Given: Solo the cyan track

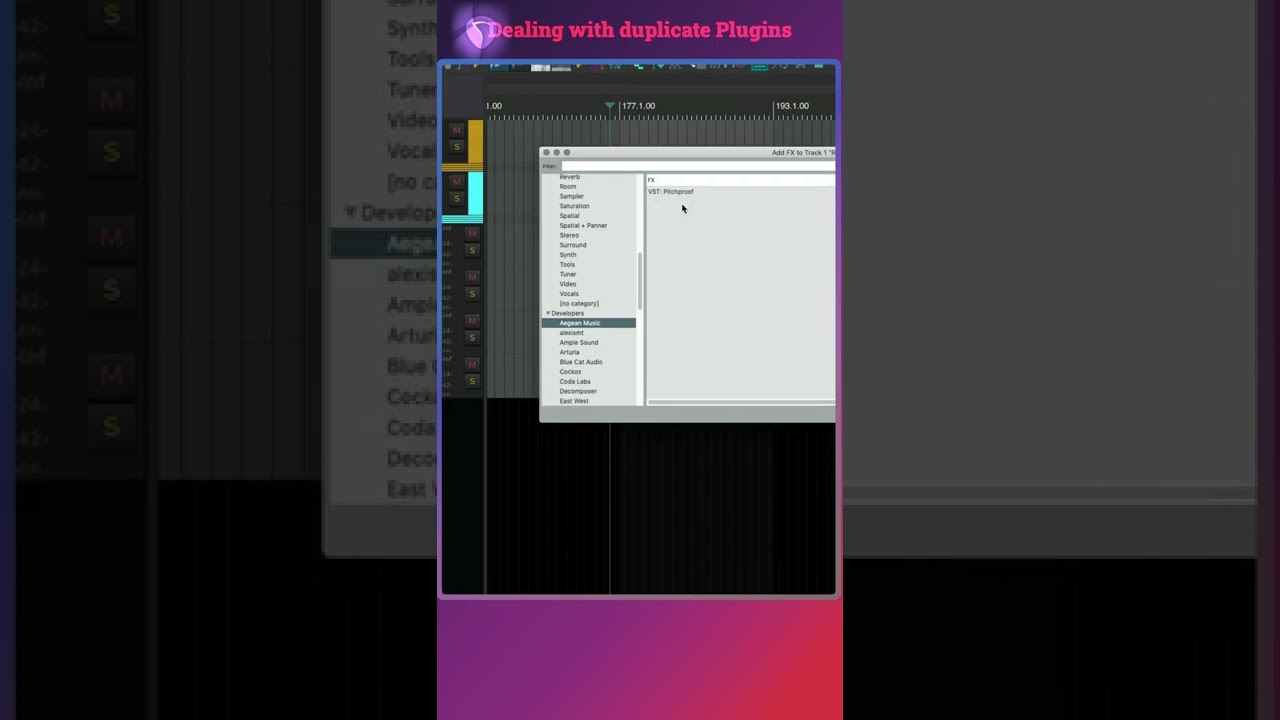Looking at the screenshot, I should (457, 198).
